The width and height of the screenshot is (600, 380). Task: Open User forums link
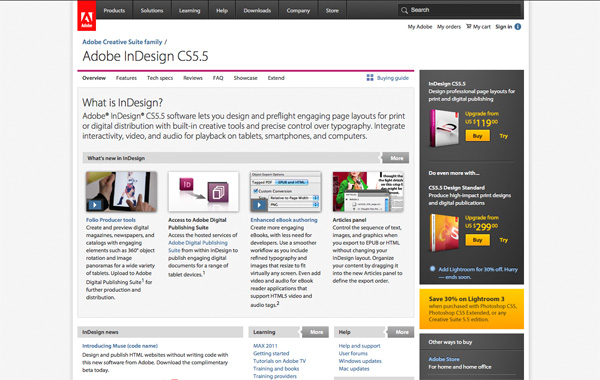353,354
